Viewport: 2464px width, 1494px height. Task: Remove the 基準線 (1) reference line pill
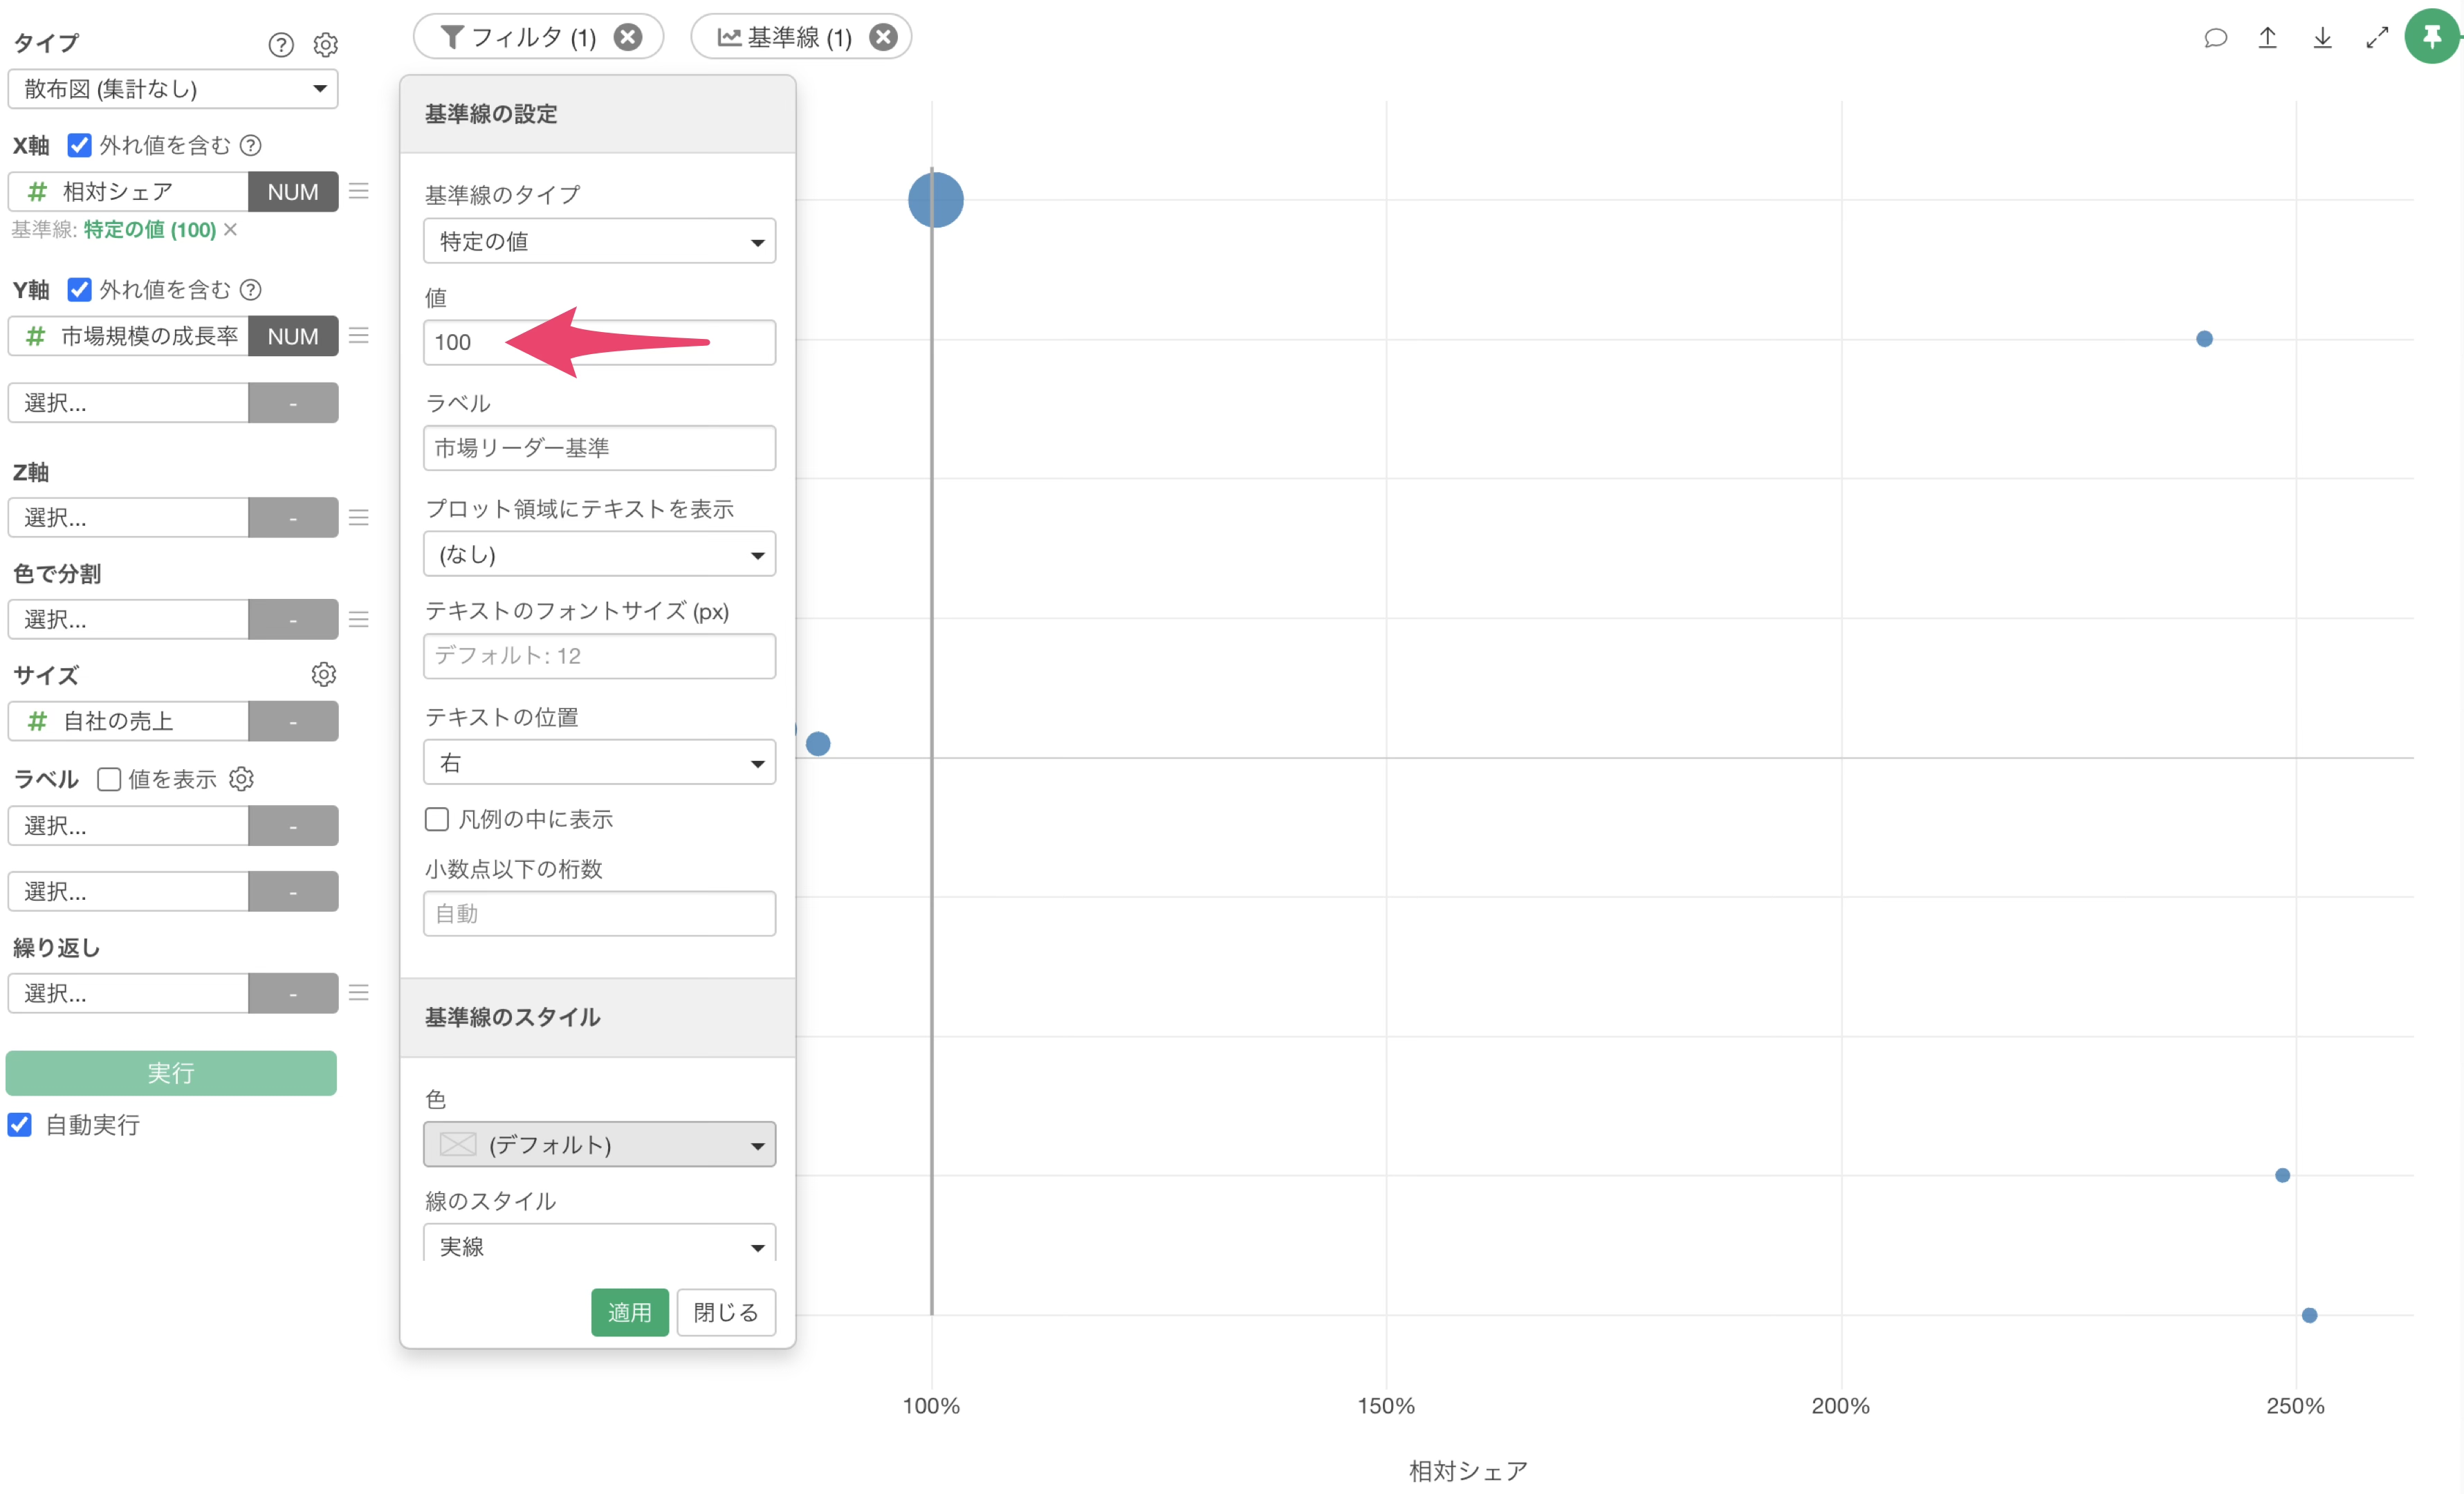pos(883,37)
